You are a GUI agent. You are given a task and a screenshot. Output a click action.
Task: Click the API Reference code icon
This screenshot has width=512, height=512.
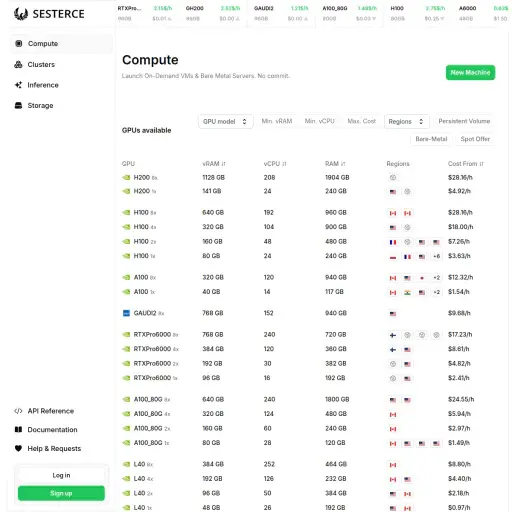click(x=18, y=411)
